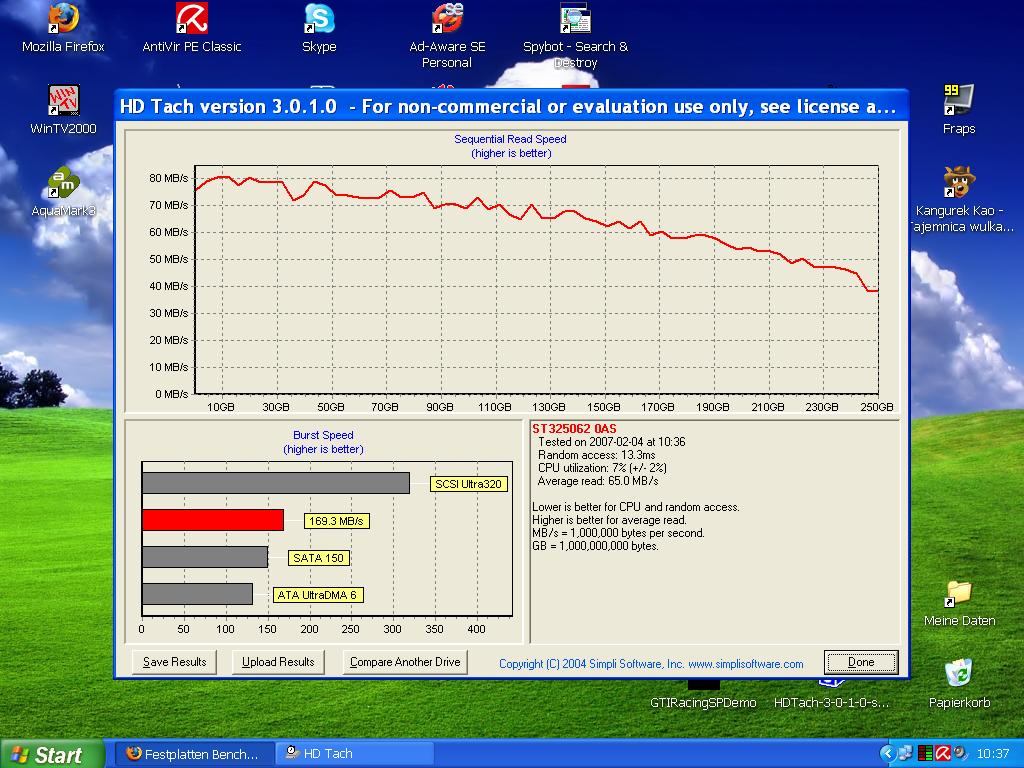Select the GTIRacingSPDemo desktop label
1024x768 pixels.
click(x=703, y=703)
